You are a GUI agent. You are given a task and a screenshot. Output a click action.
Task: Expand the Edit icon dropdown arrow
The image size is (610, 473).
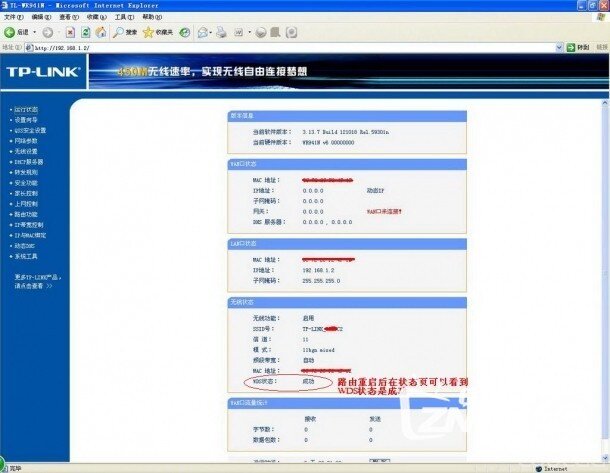tap(250, 33)
